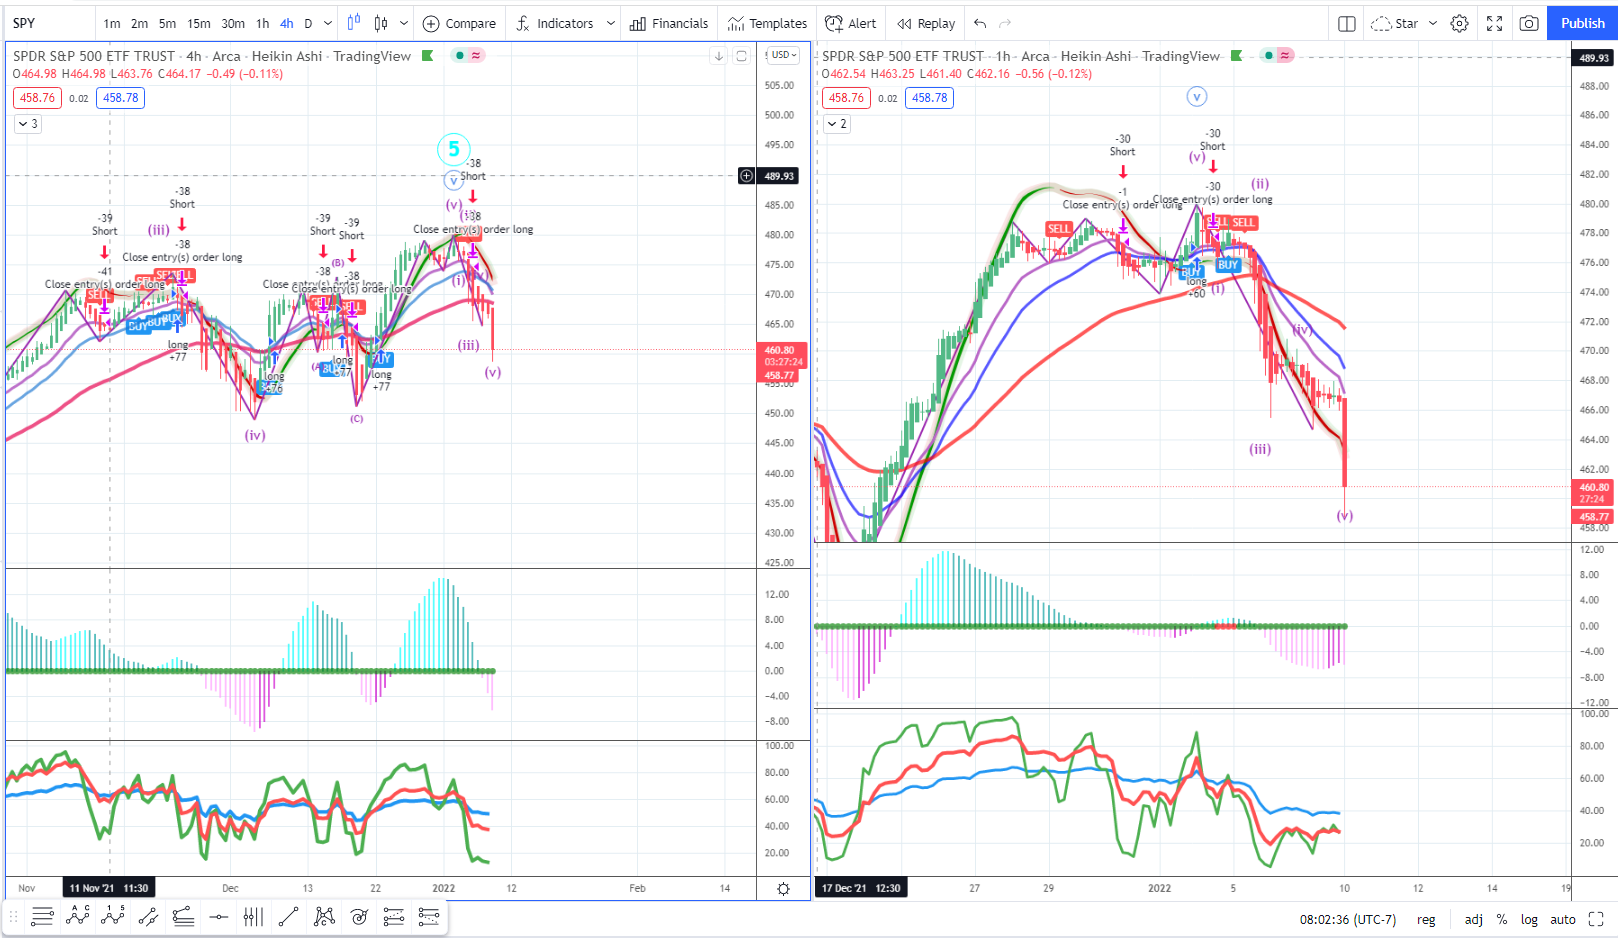This screenshot has width=1618, height=938.
Task: Switch to the 2m timeframe
Action: coord(139,23)
